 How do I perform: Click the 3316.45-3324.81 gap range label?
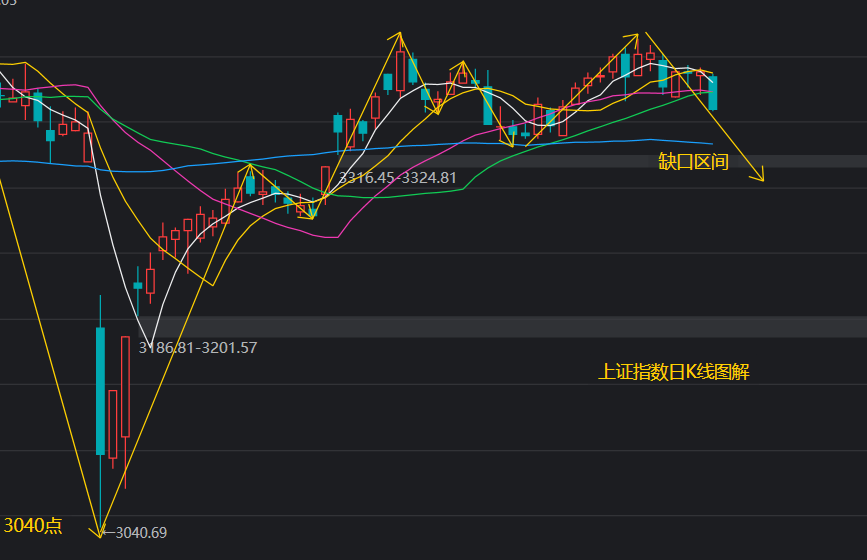(398, 178)
